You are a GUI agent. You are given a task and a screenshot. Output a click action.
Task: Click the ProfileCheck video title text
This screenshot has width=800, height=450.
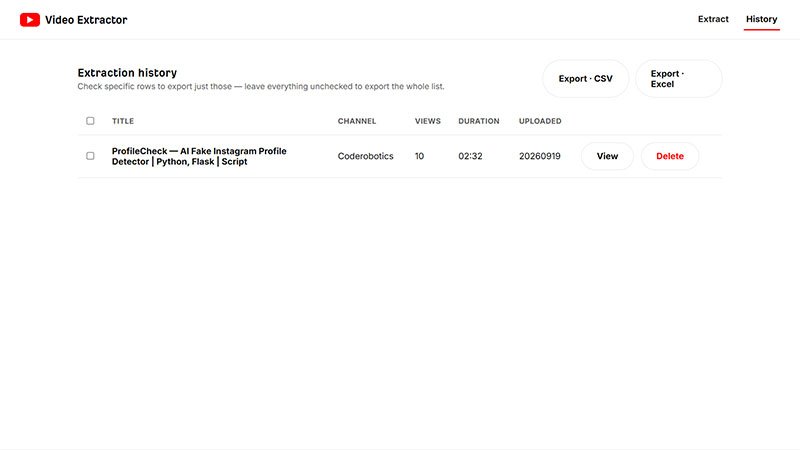pyautogui.click(x=199, y=156)
